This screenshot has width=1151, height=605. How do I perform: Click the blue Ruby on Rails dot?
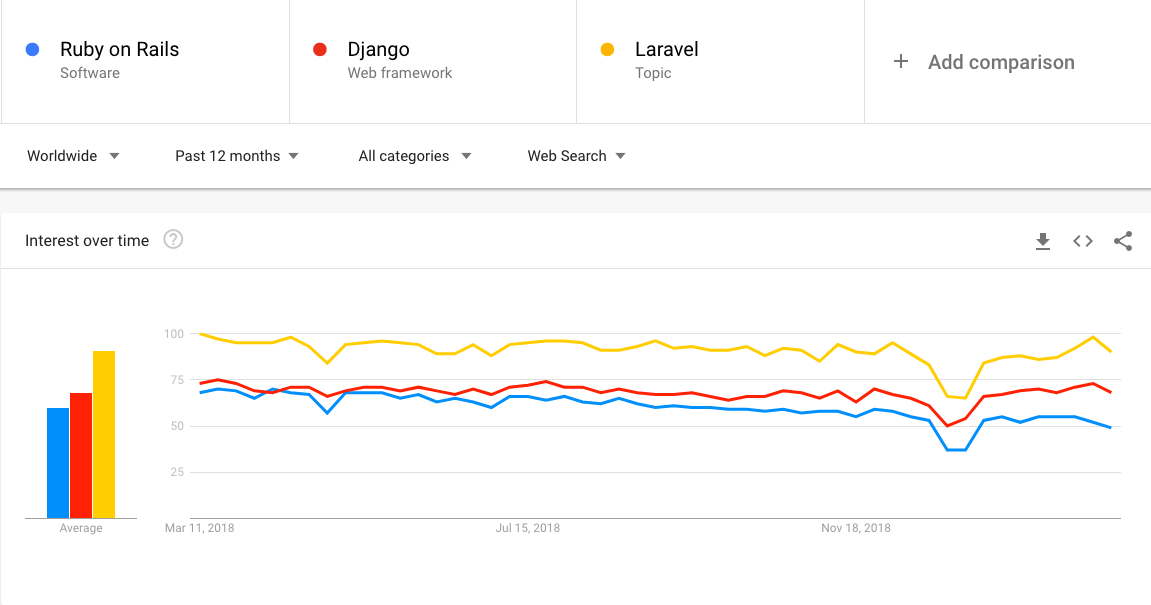point(33,49)
